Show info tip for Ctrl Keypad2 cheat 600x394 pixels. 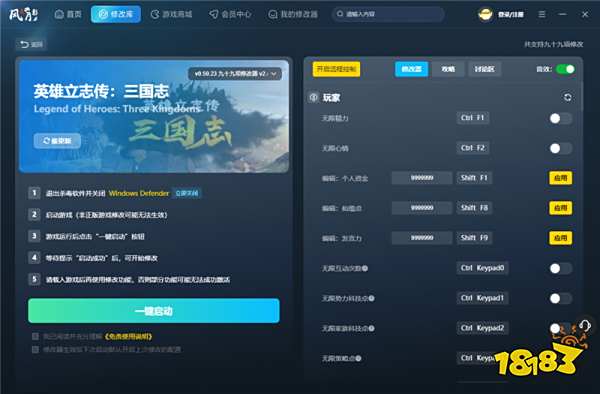tap(372, 328)
